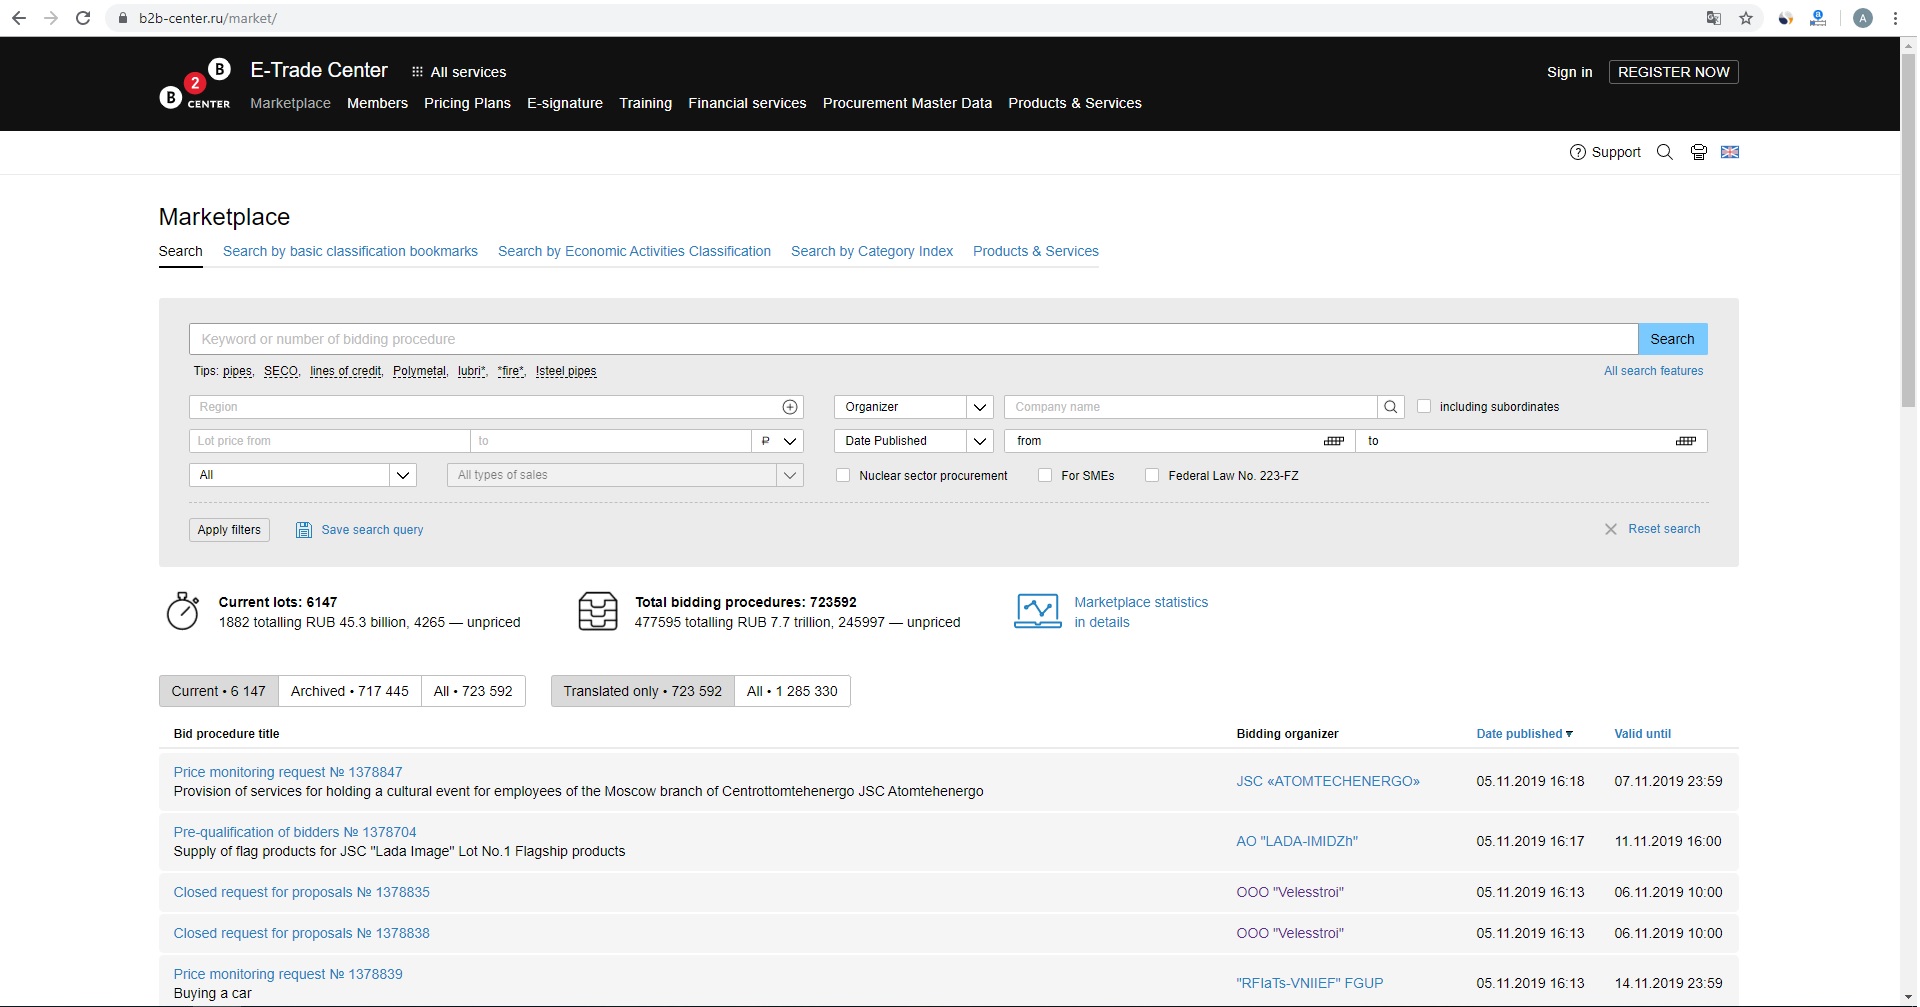Select the Archived lots tab

(x=349, y=691)
